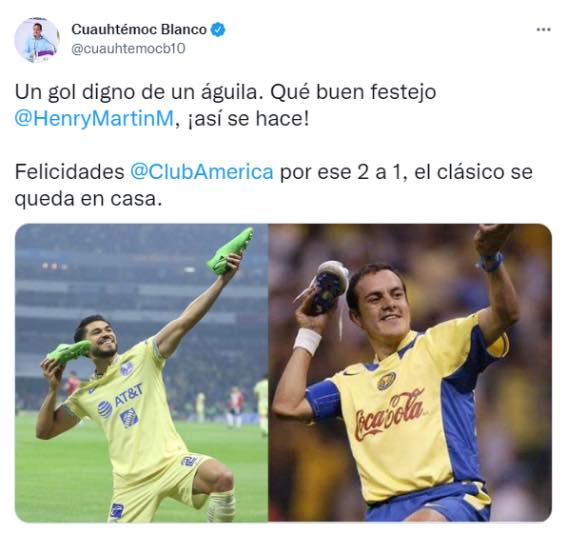Click the club crest on the right jersey
Viewport: 567px width, 534px height.
pyautogui.click(x=387, y=381)
